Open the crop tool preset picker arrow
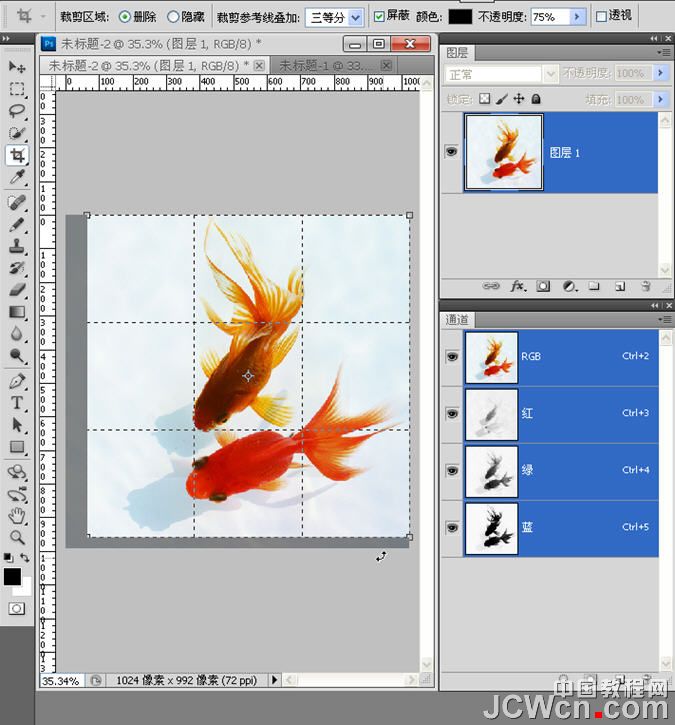The image size is (675, 725). click(x=43, y=17)
